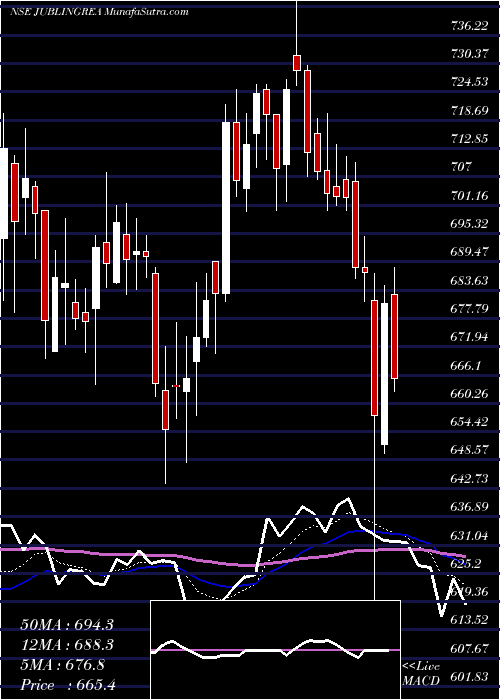Click the 607.67 price axis label
Image resolution: width=500 pixels, height=700 pixels.
coord(469,648)
